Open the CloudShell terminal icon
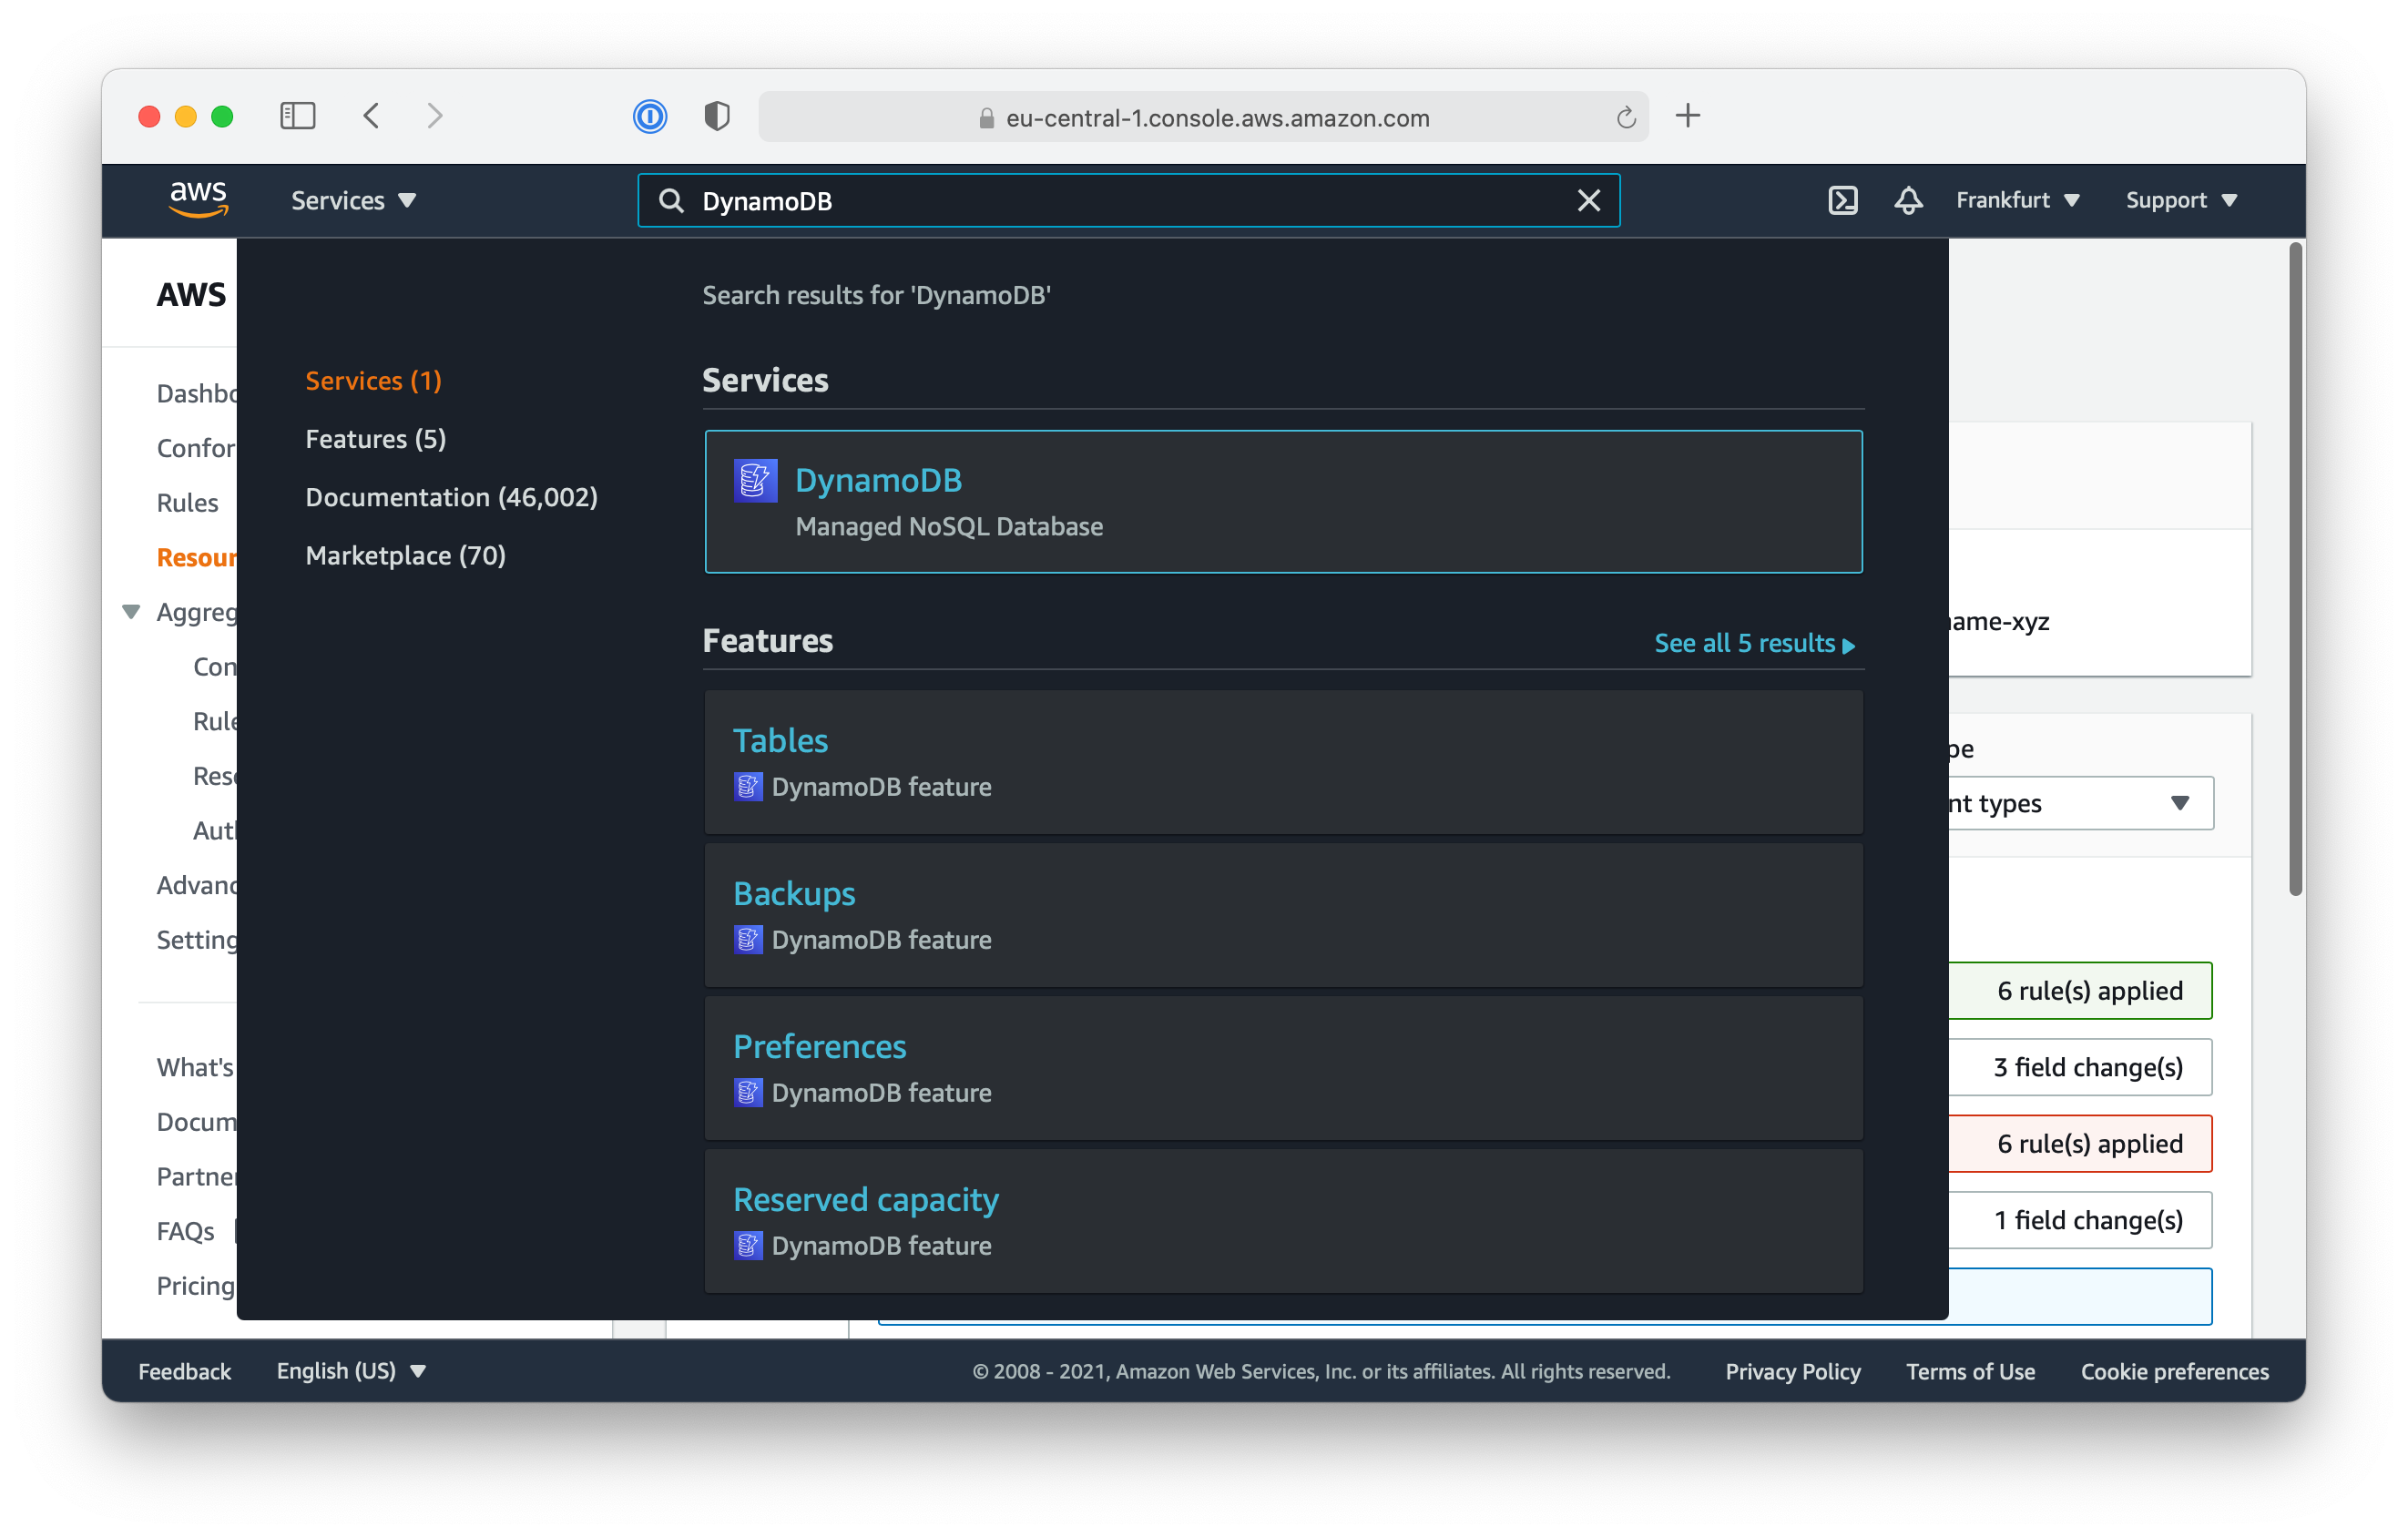The image size is (2408, 1537). pyautogui.click(x=1842, y=200)
